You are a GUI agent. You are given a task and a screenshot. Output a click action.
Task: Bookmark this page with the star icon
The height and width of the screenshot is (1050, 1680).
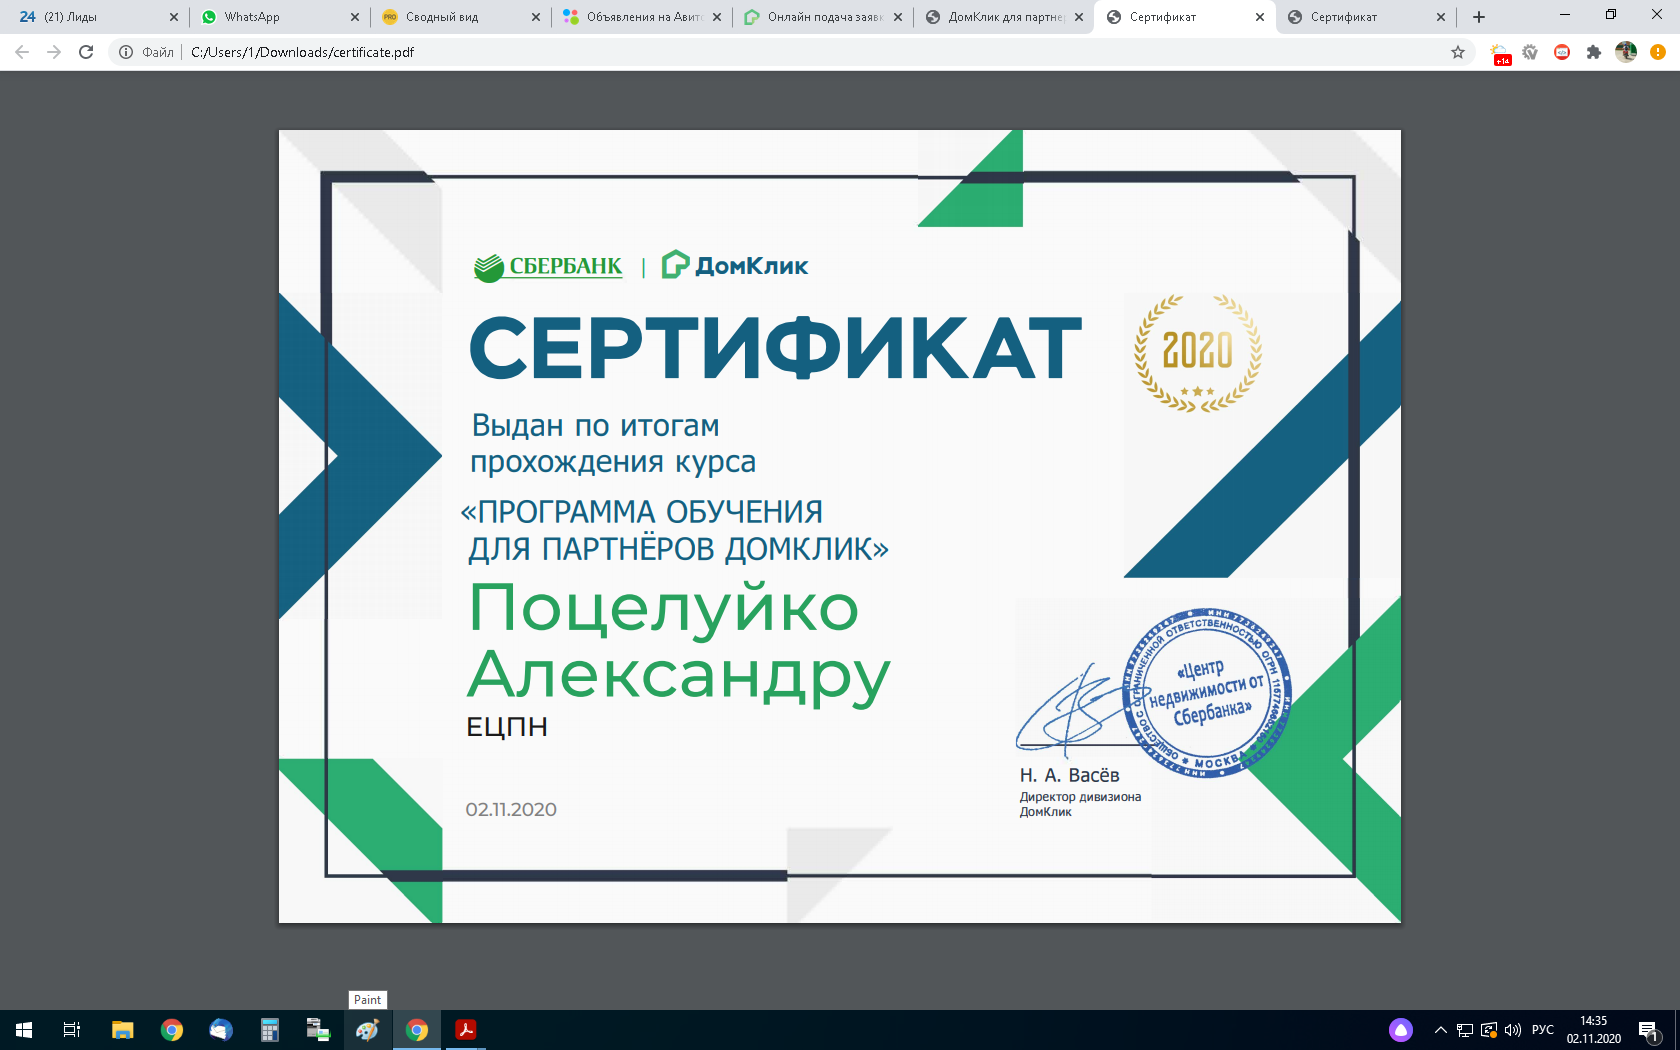click(1458, 52)
